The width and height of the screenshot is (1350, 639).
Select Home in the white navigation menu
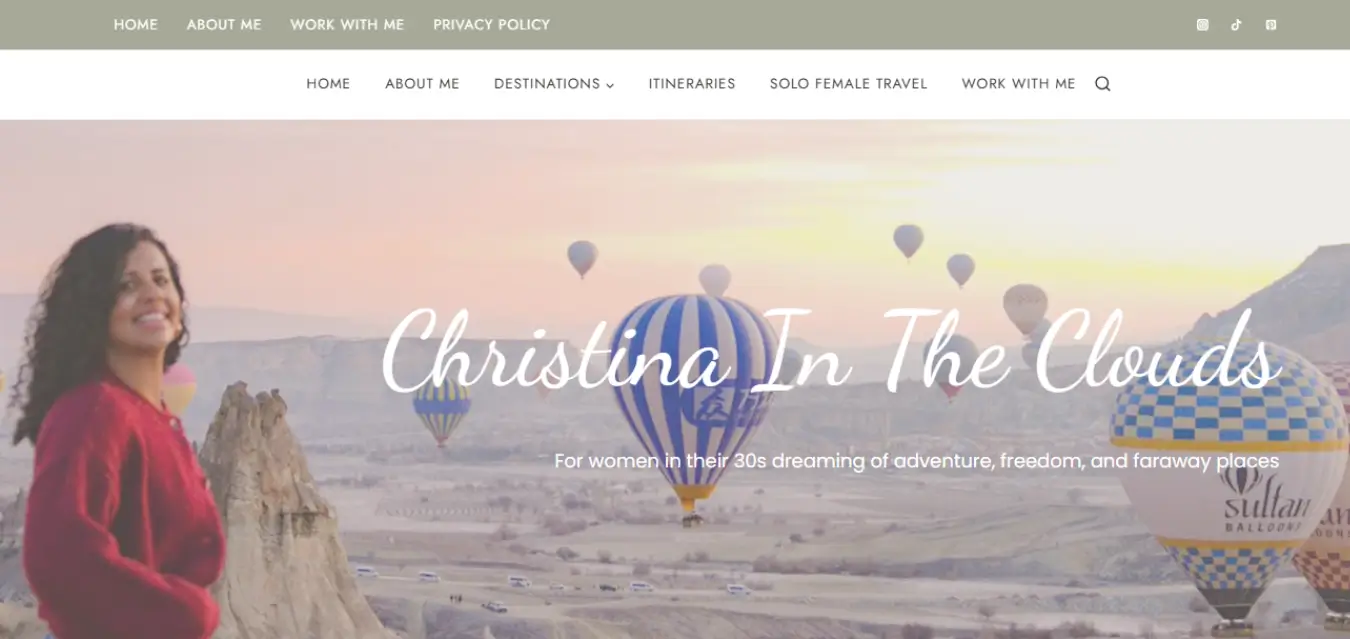(328, 84)
